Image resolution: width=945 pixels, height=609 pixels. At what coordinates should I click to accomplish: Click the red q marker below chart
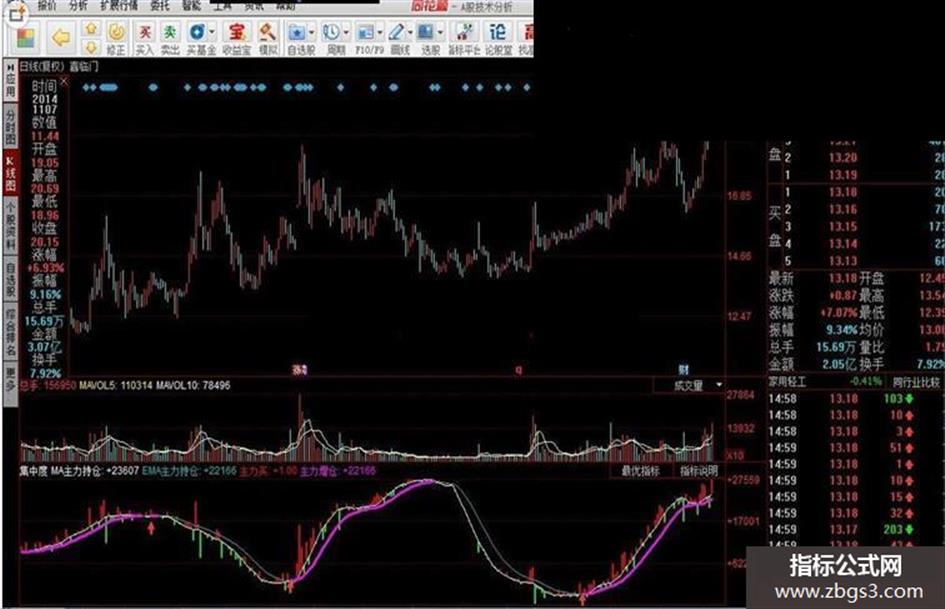click(518, 370)
